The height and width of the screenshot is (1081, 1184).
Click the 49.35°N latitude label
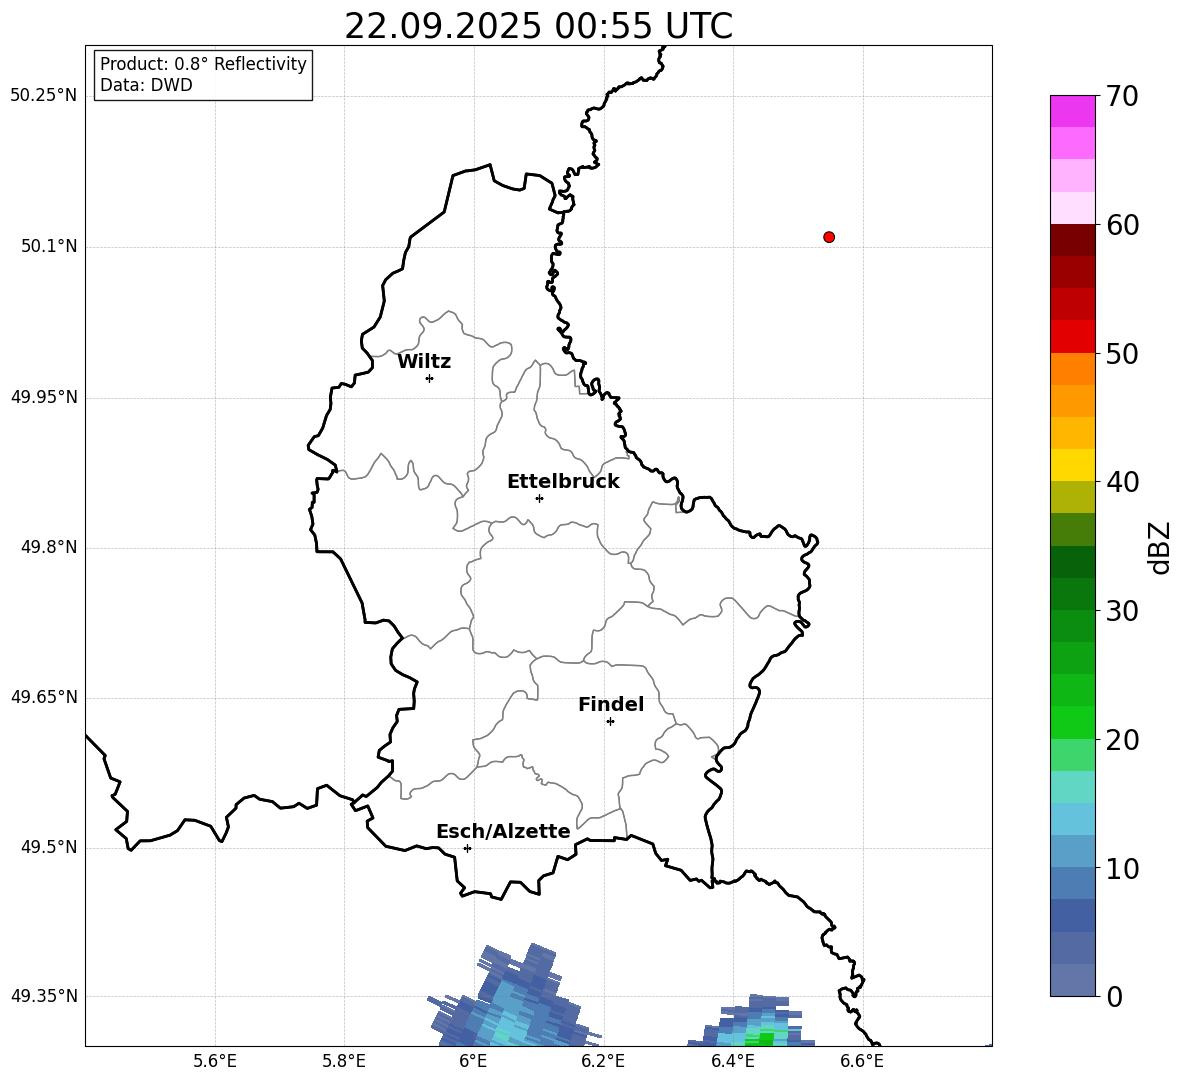[44, 996]
